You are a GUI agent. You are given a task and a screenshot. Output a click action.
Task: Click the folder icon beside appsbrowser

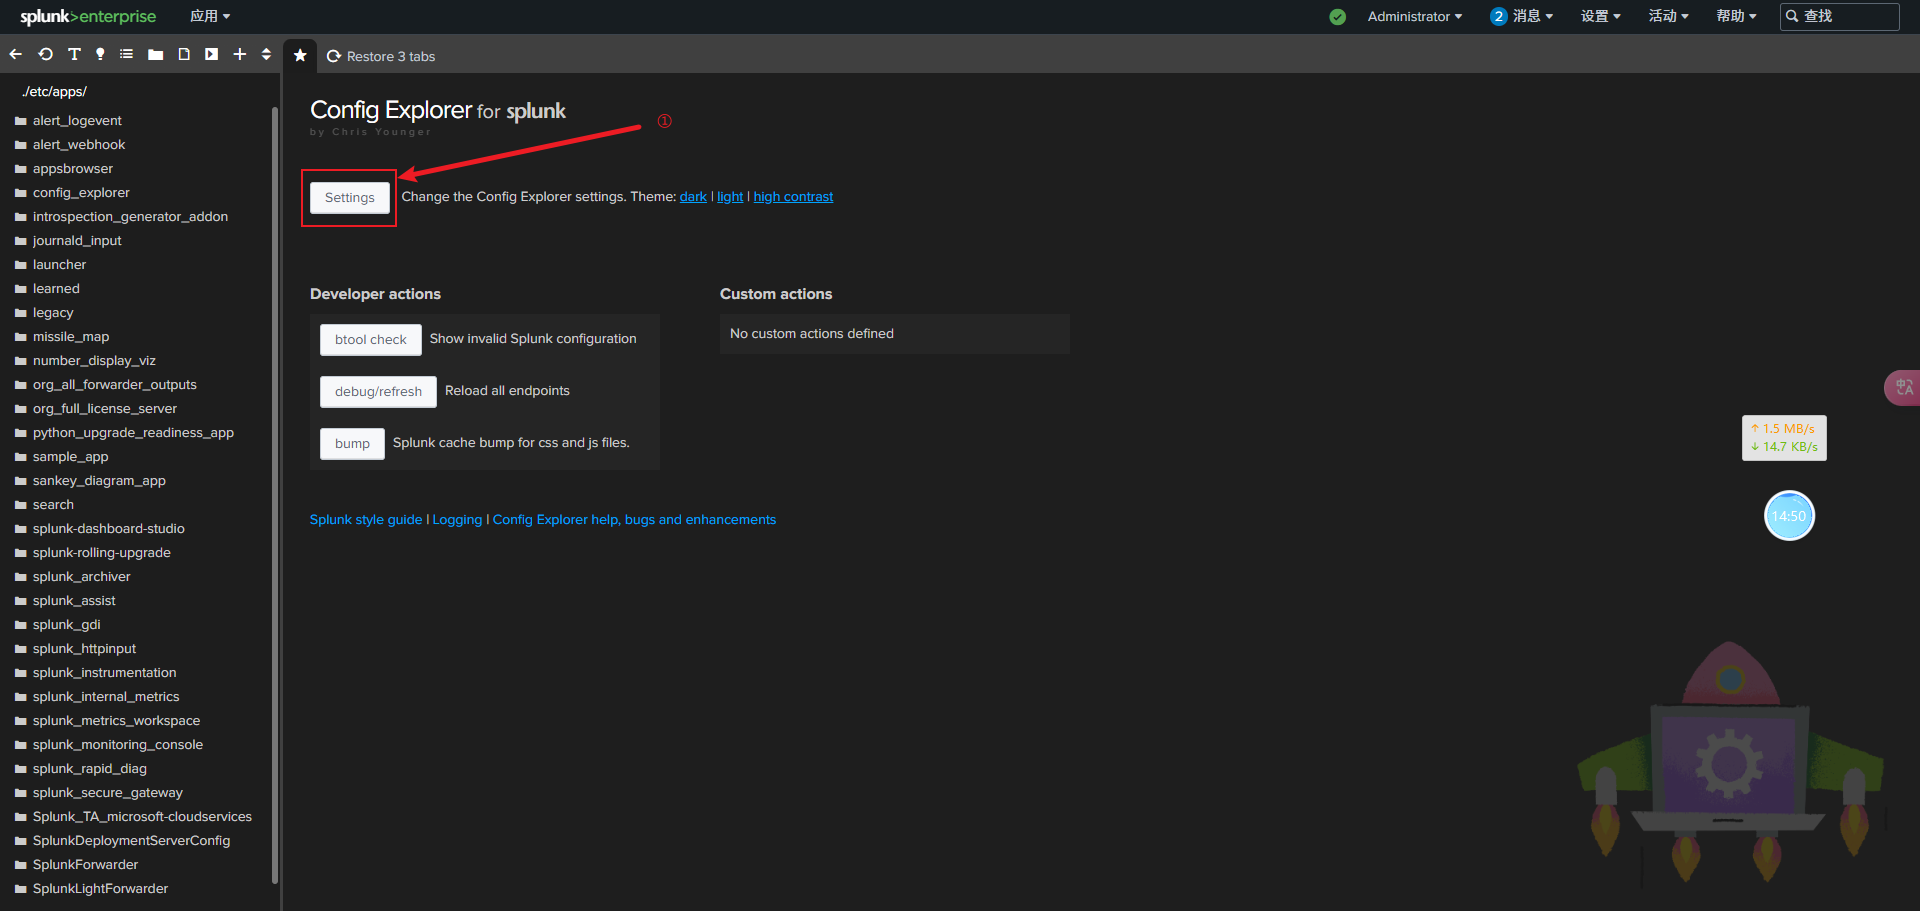21,169
